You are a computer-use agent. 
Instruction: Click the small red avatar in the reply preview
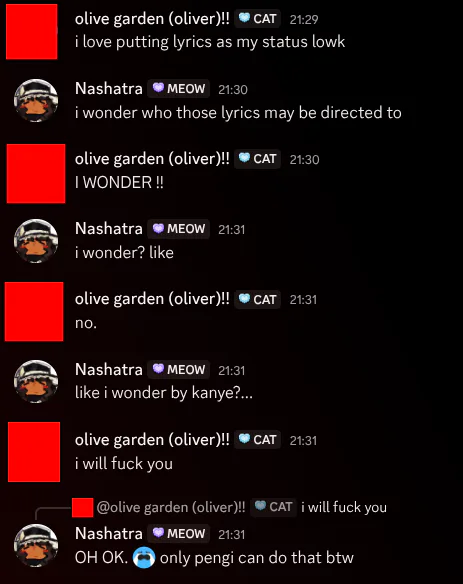[x=82, y=508]
